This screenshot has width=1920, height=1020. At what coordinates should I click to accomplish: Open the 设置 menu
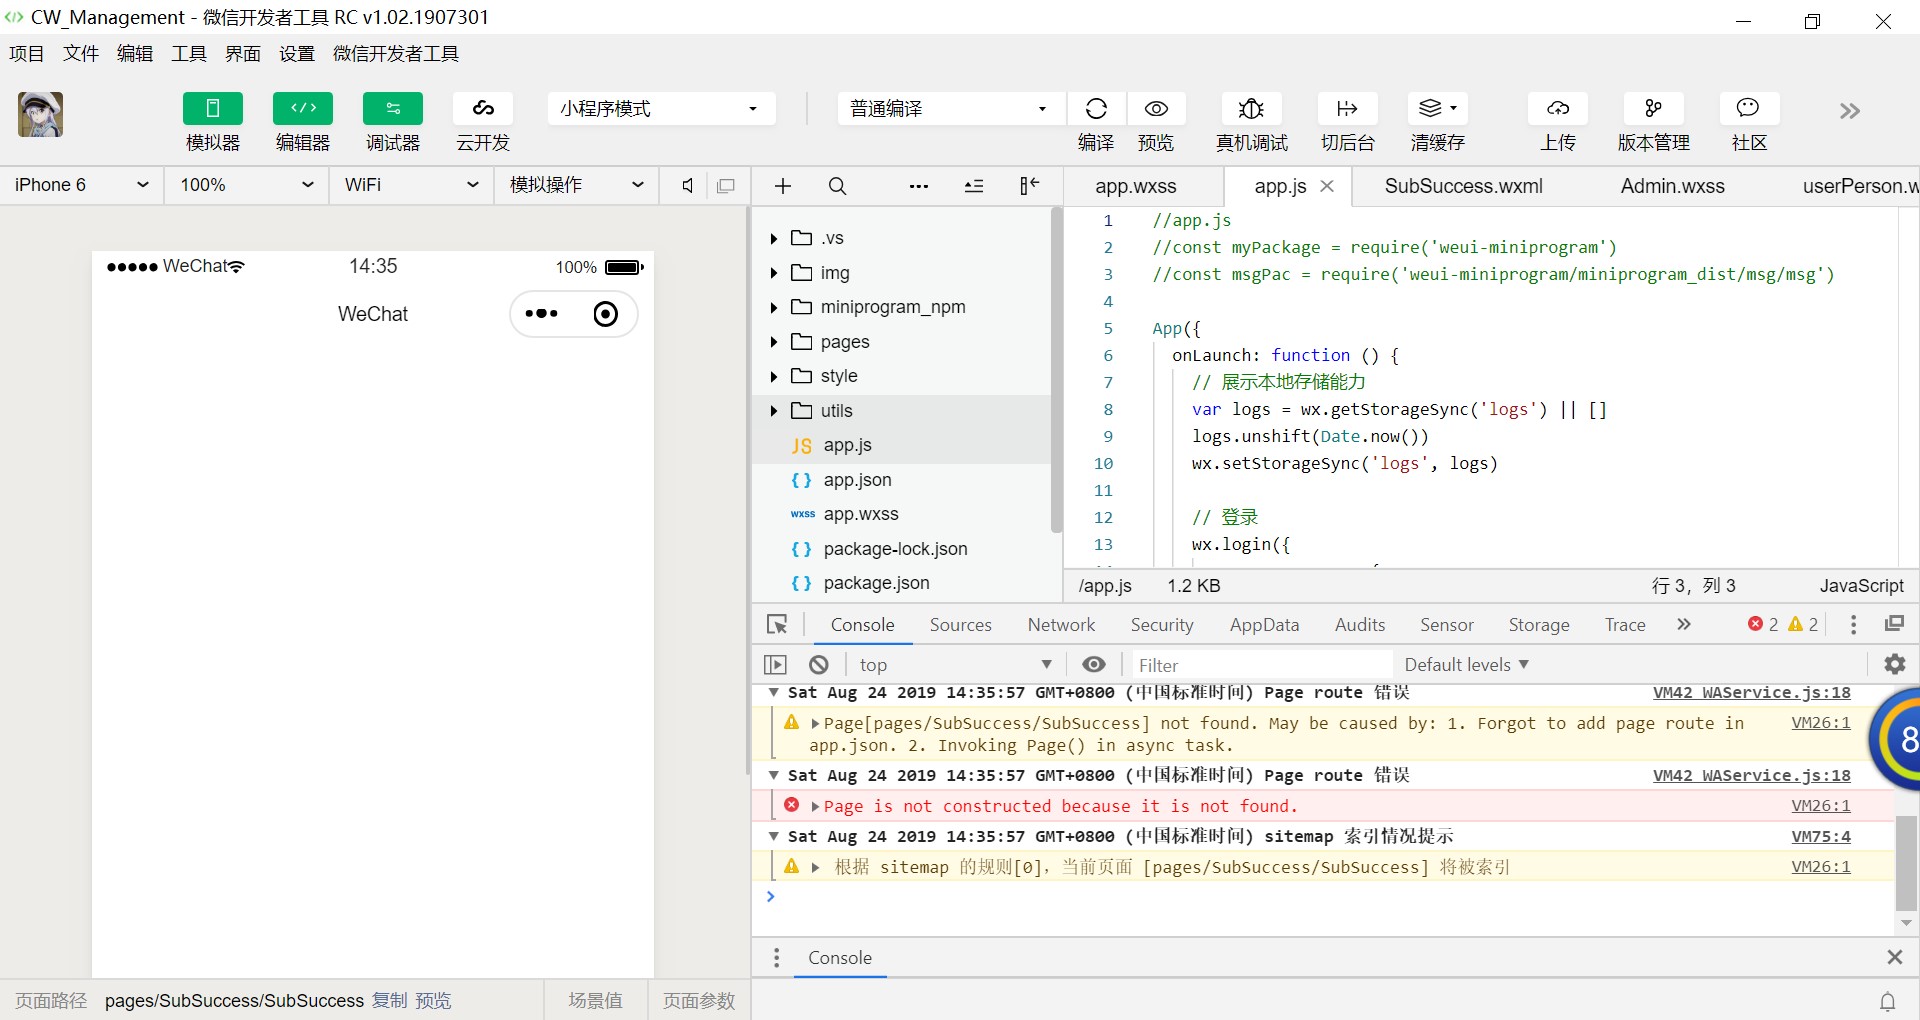point(296,54)
